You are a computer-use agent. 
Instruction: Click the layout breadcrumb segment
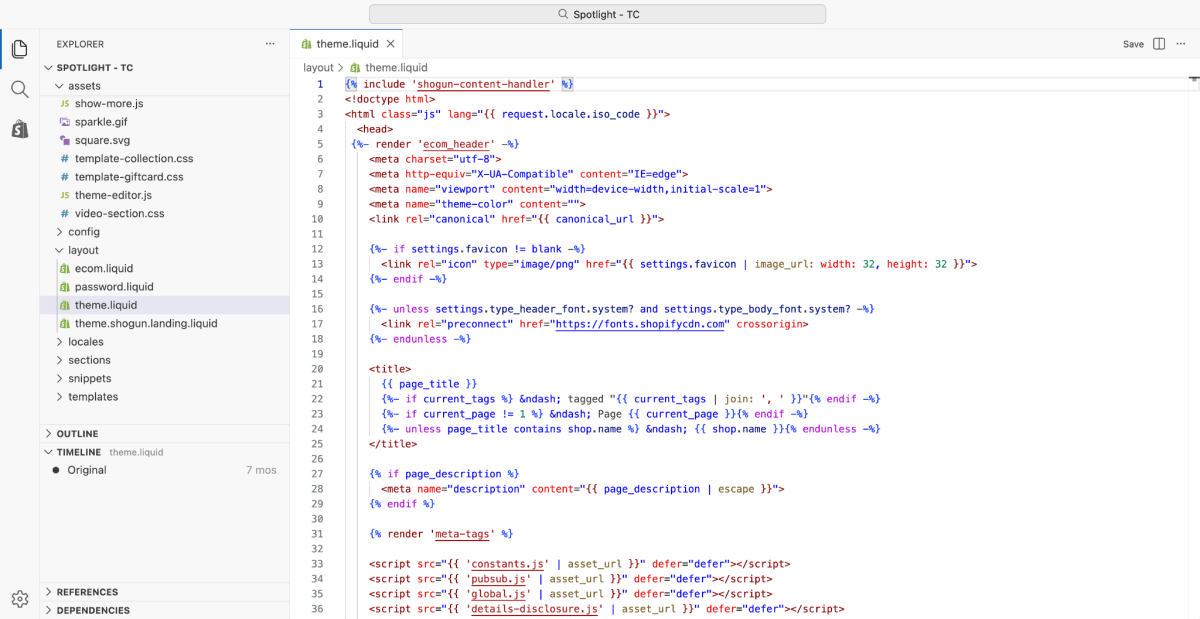pos(318,68)
